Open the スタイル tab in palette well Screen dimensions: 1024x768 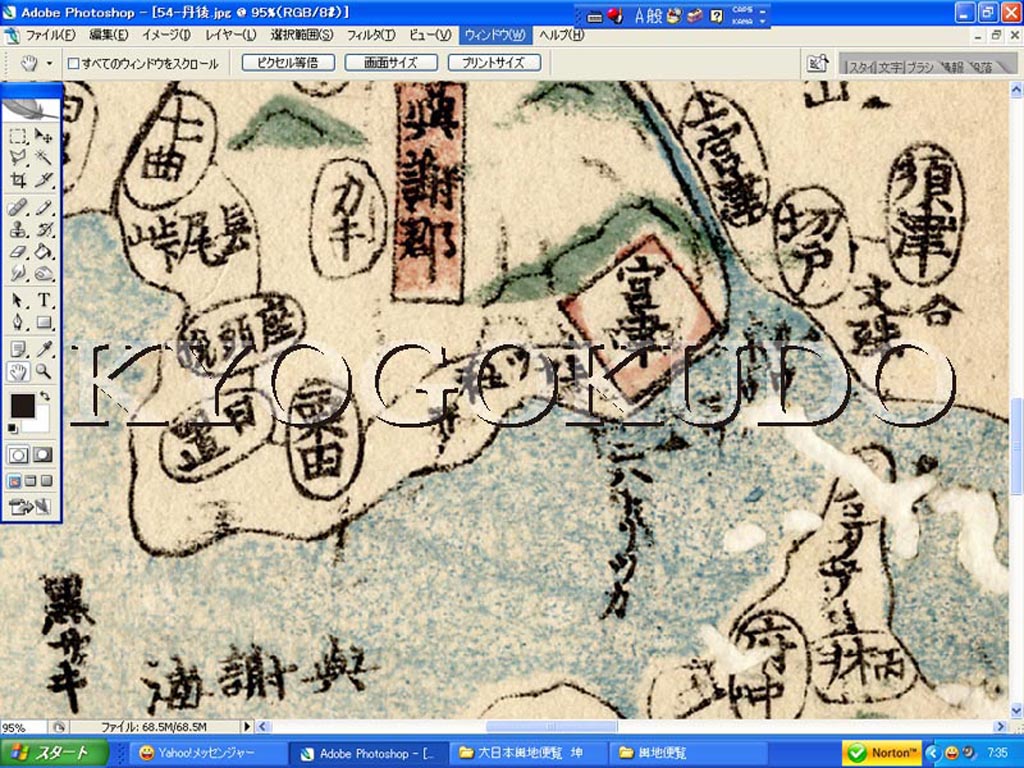tap(863, 67)
